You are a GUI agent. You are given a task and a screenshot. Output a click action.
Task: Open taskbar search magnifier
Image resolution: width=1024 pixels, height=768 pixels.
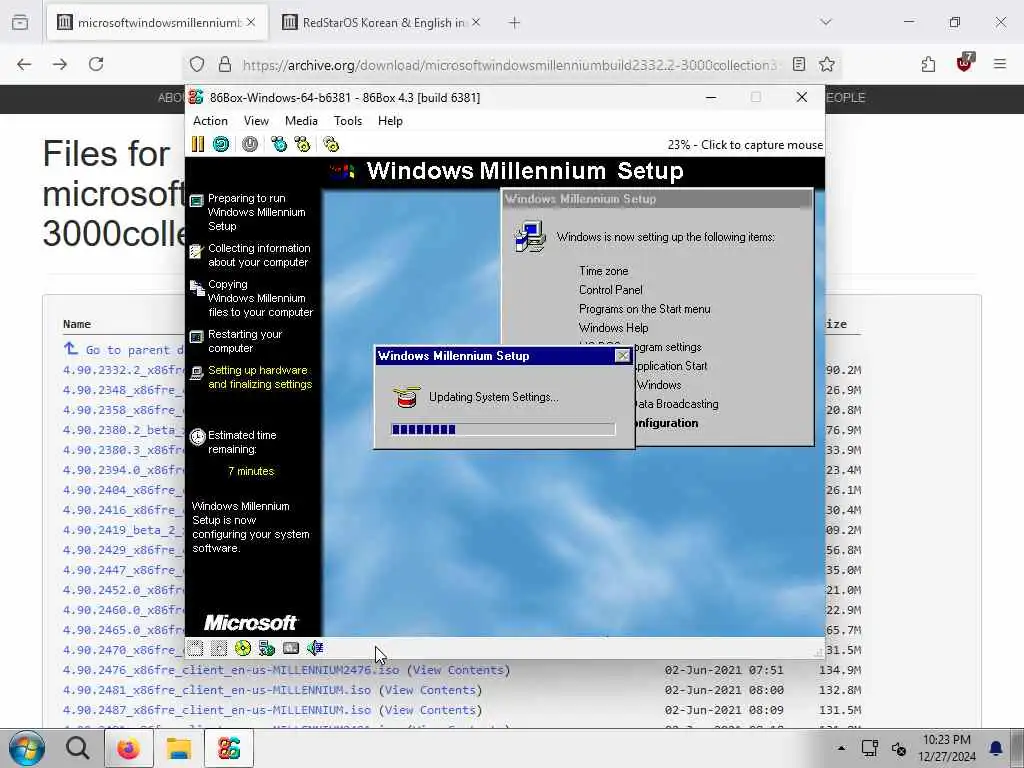(x=78, y=748)
